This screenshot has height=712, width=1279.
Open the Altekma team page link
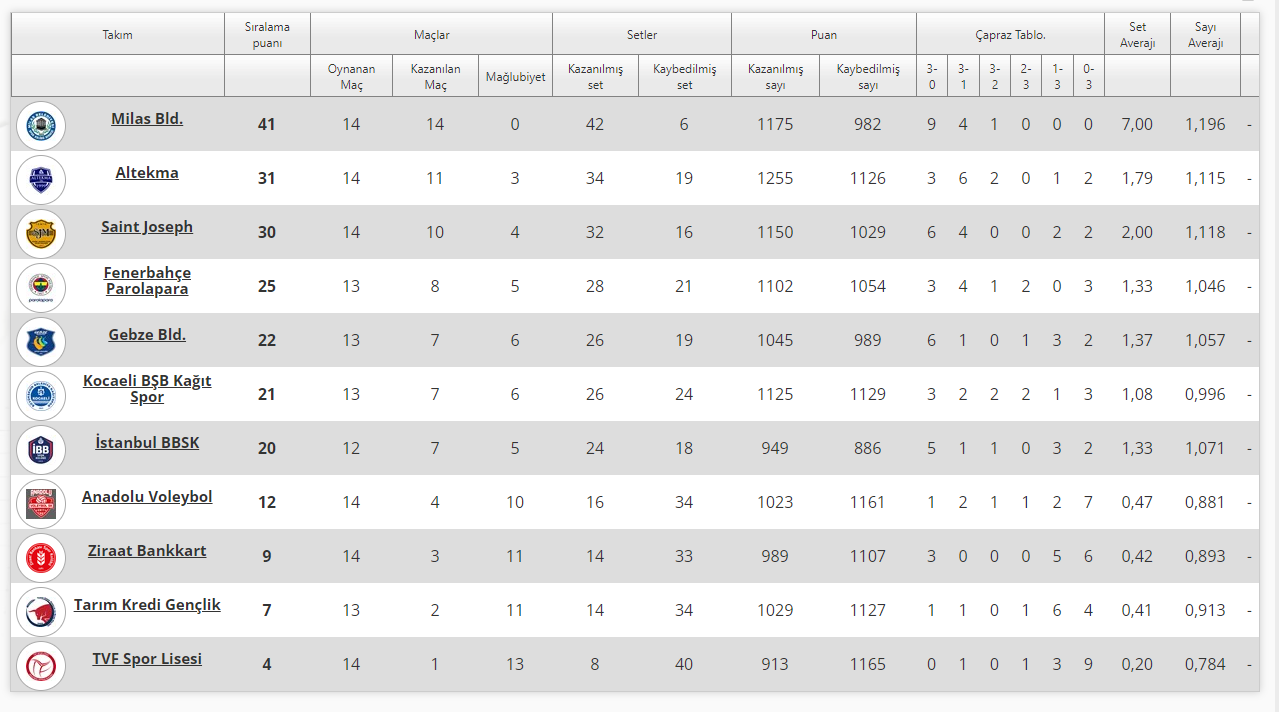pos(147,173)
